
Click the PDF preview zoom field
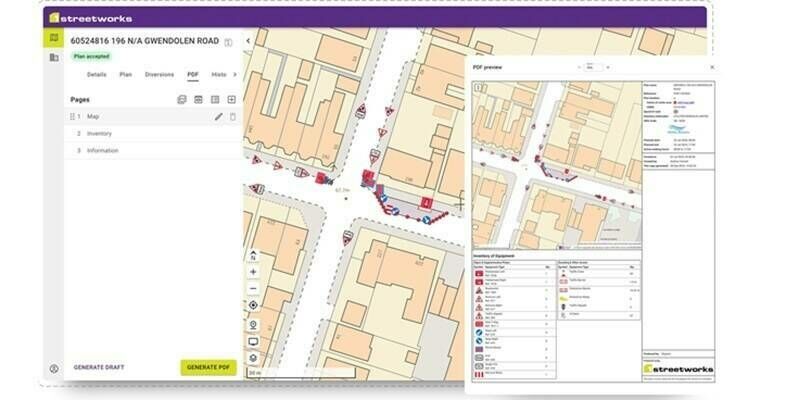click(593, 67)
